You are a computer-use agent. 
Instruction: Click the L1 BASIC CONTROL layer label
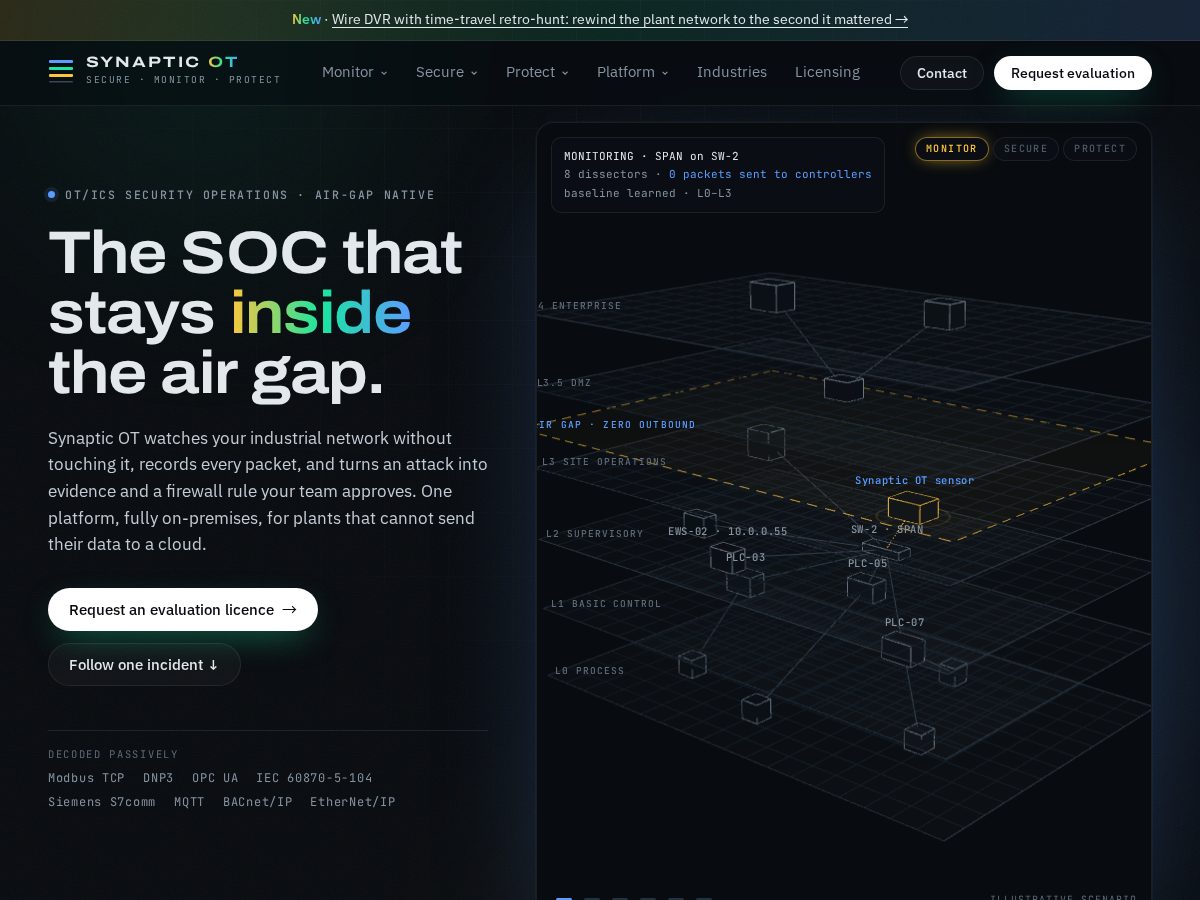pyautogui.click(x=606, y=604)
